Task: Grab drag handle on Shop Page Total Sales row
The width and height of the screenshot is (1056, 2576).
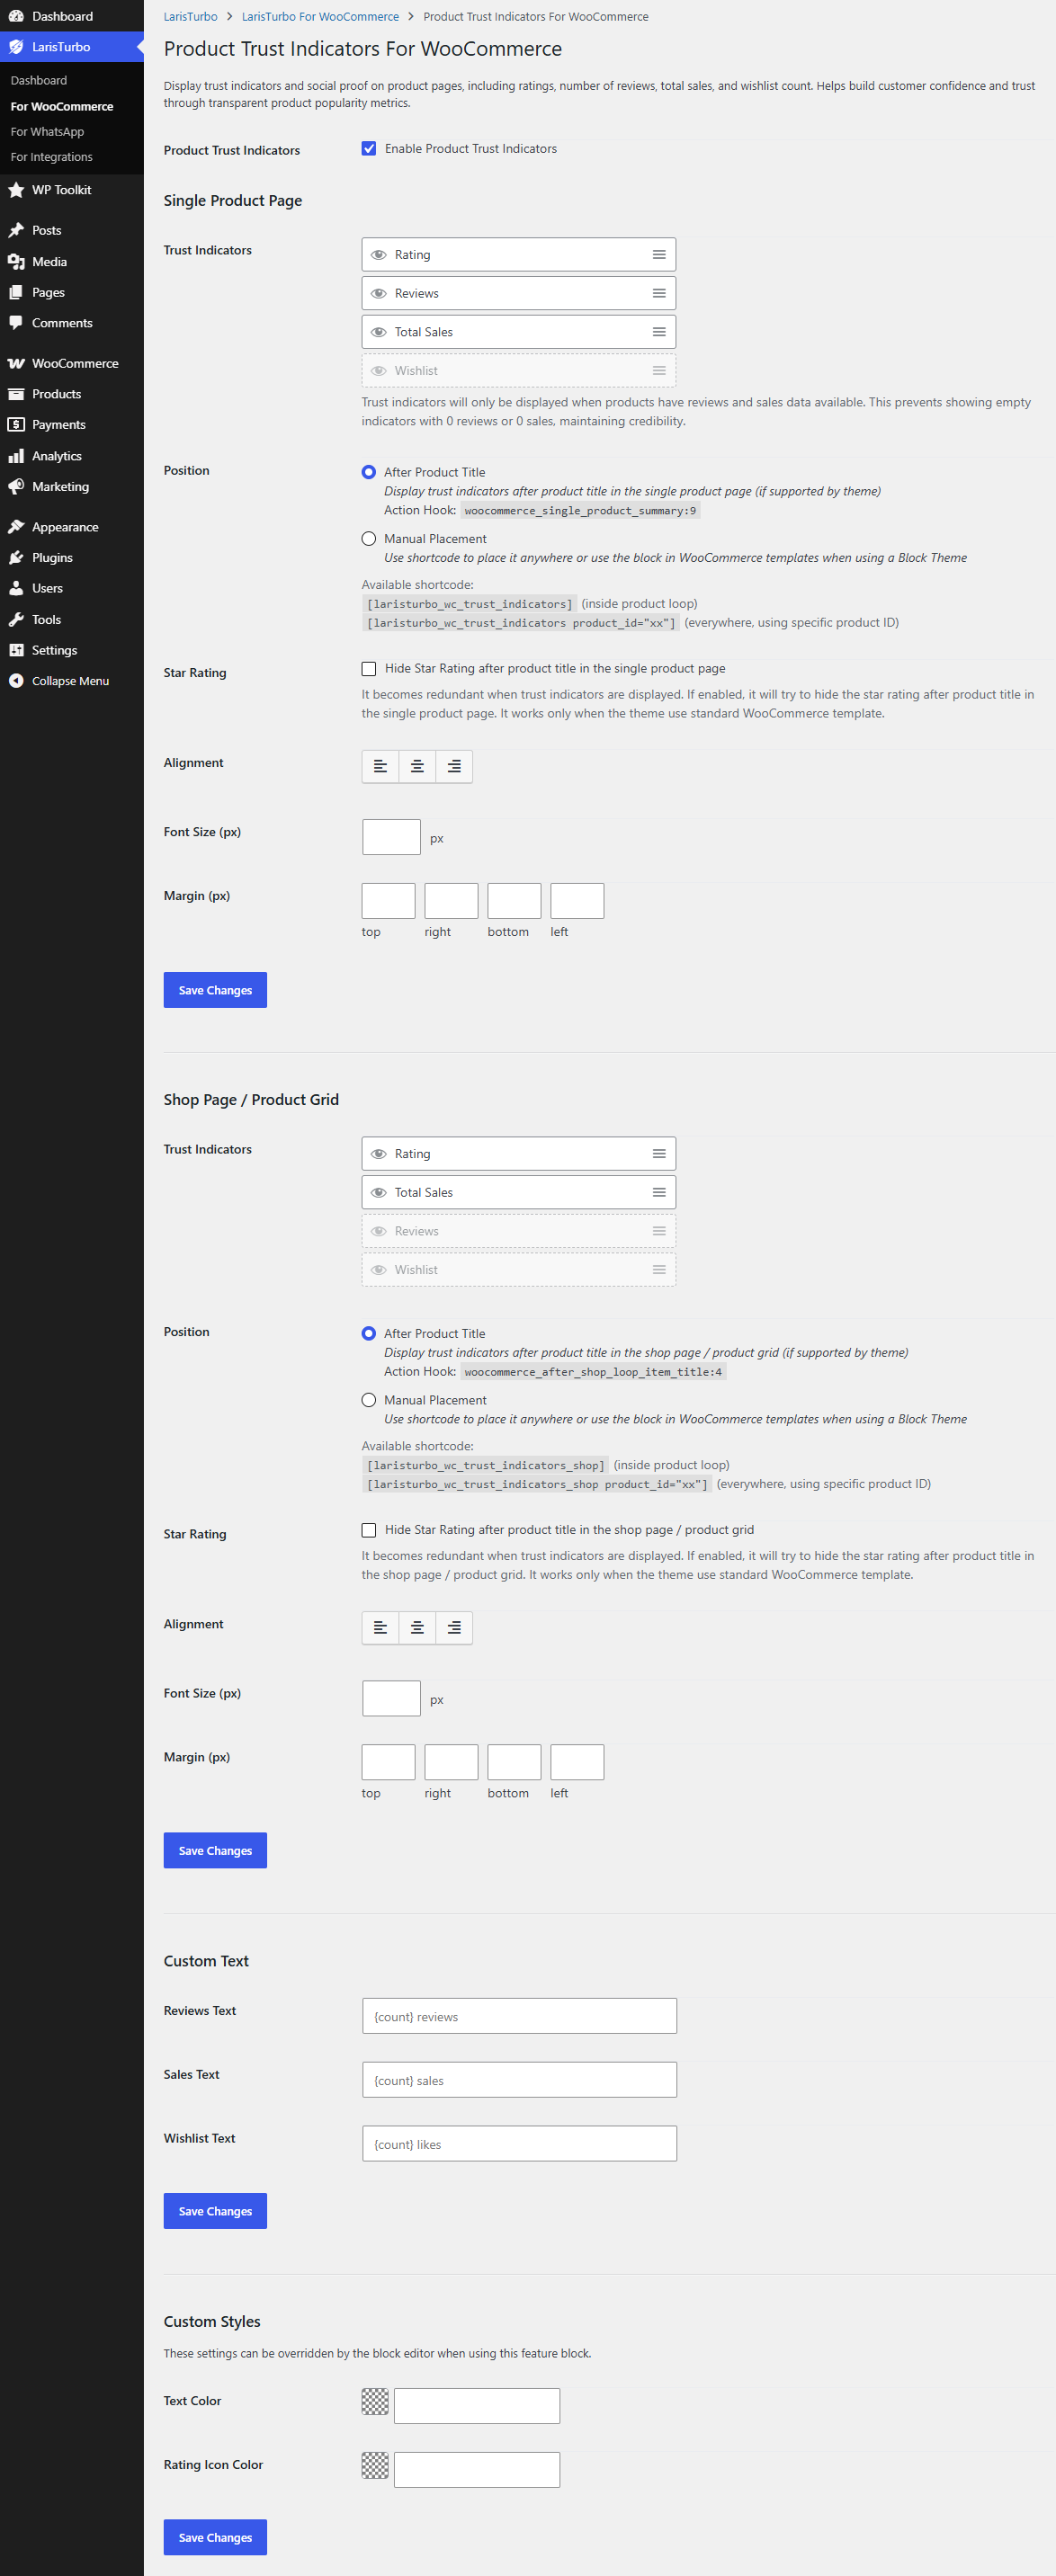Action: point(659,1192)
